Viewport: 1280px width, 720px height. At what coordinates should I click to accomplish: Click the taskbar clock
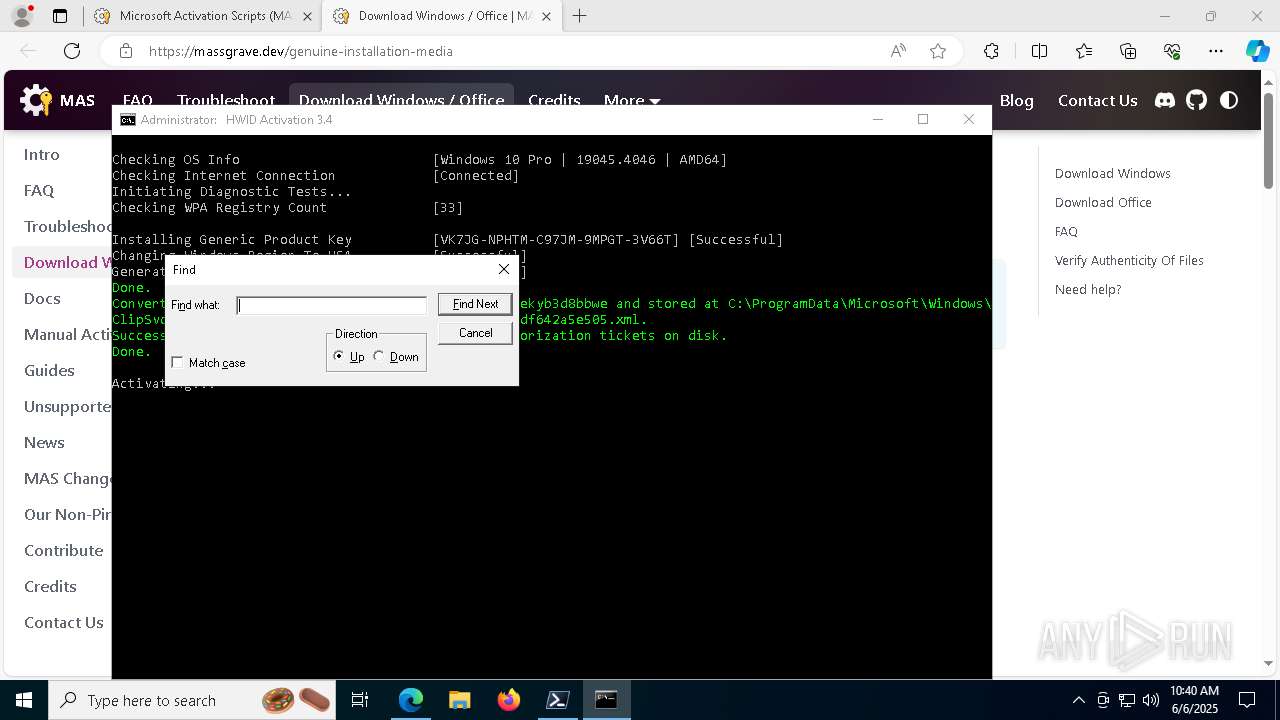pos(1194,700)
